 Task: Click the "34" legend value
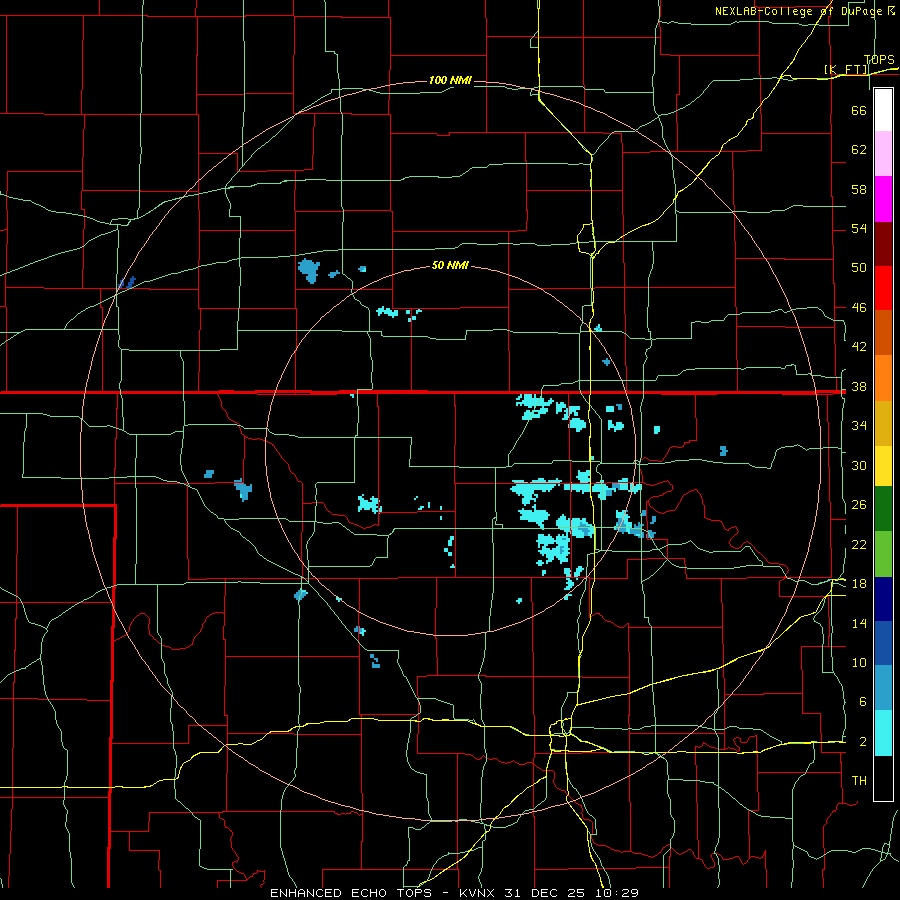click(859, 426)
